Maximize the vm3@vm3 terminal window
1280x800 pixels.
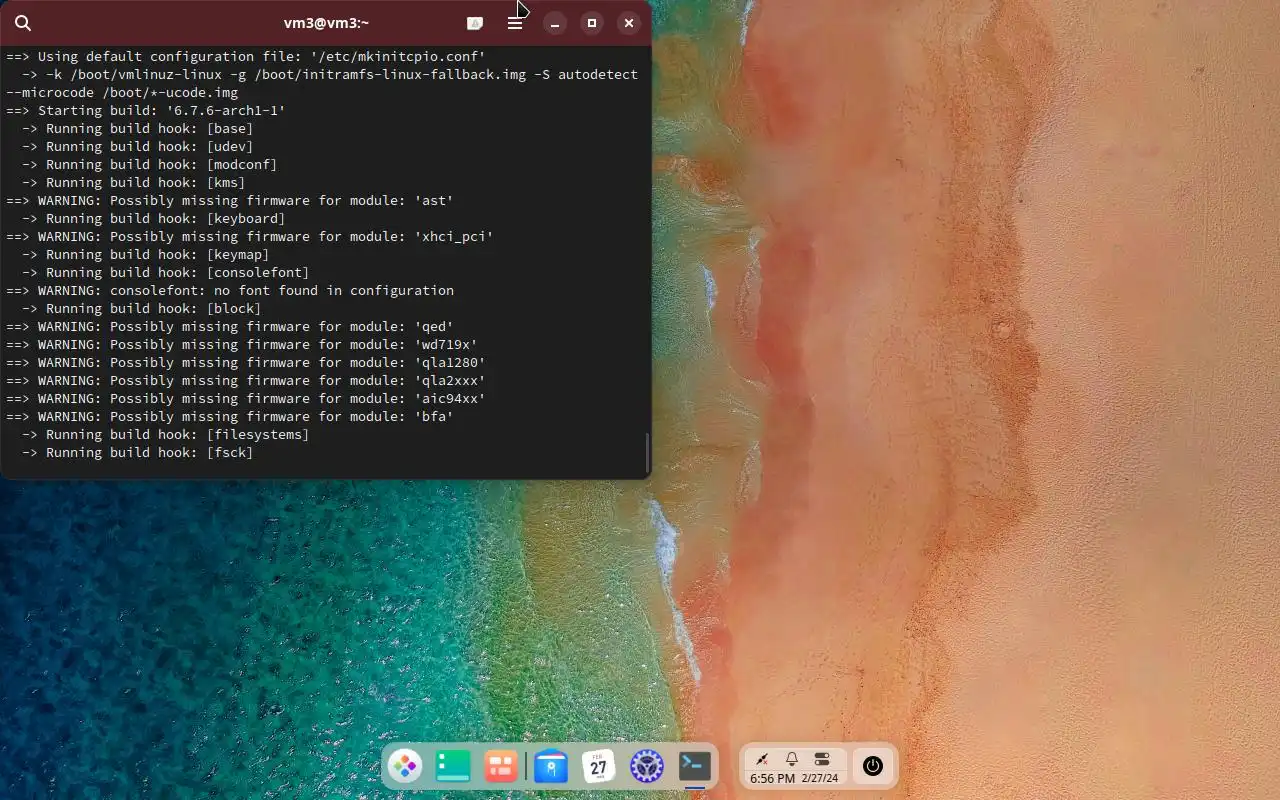(592, 23)
